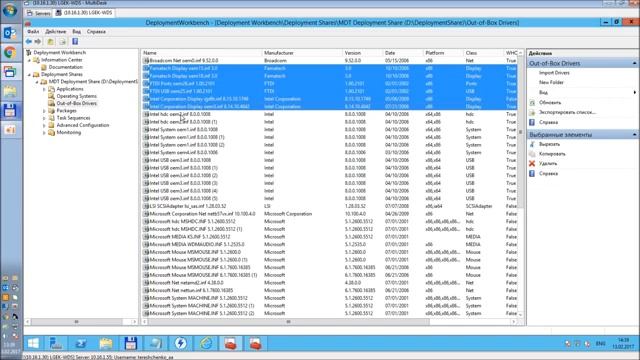This screenshot has height=360, width=640.
Task: Collapse the Out-of-Box Drivers actions section
Action: pyautogui.click(x=634, y=63)
